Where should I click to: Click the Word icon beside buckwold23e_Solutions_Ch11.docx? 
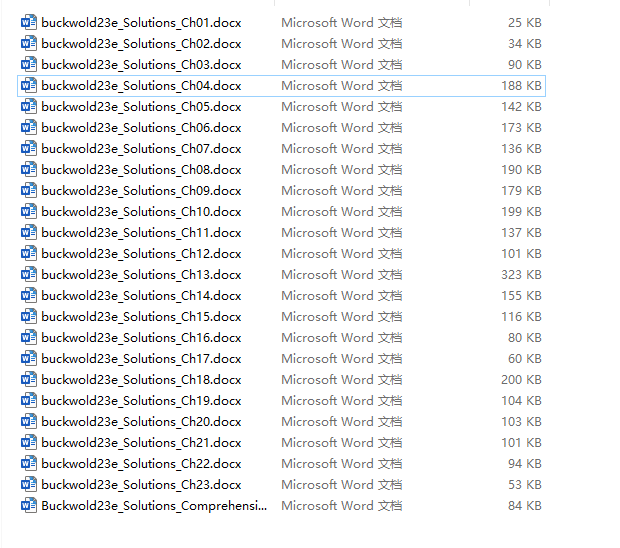click(x=29, y=232)
